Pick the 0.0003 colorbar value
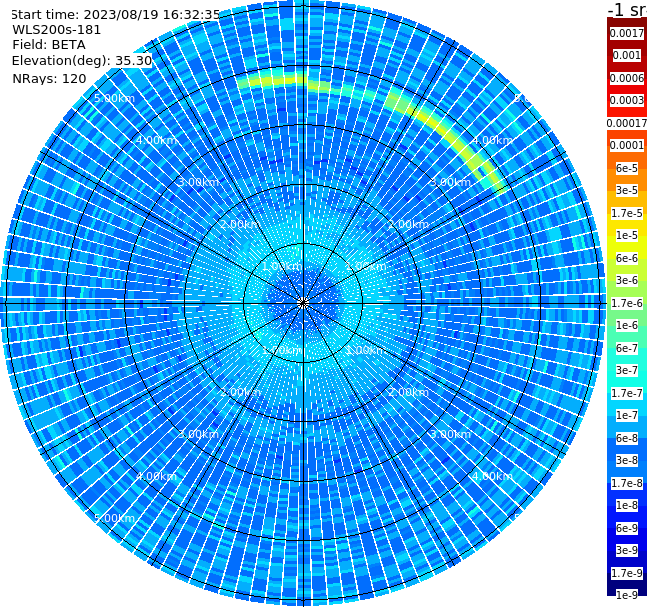 [x=627, y=100]
